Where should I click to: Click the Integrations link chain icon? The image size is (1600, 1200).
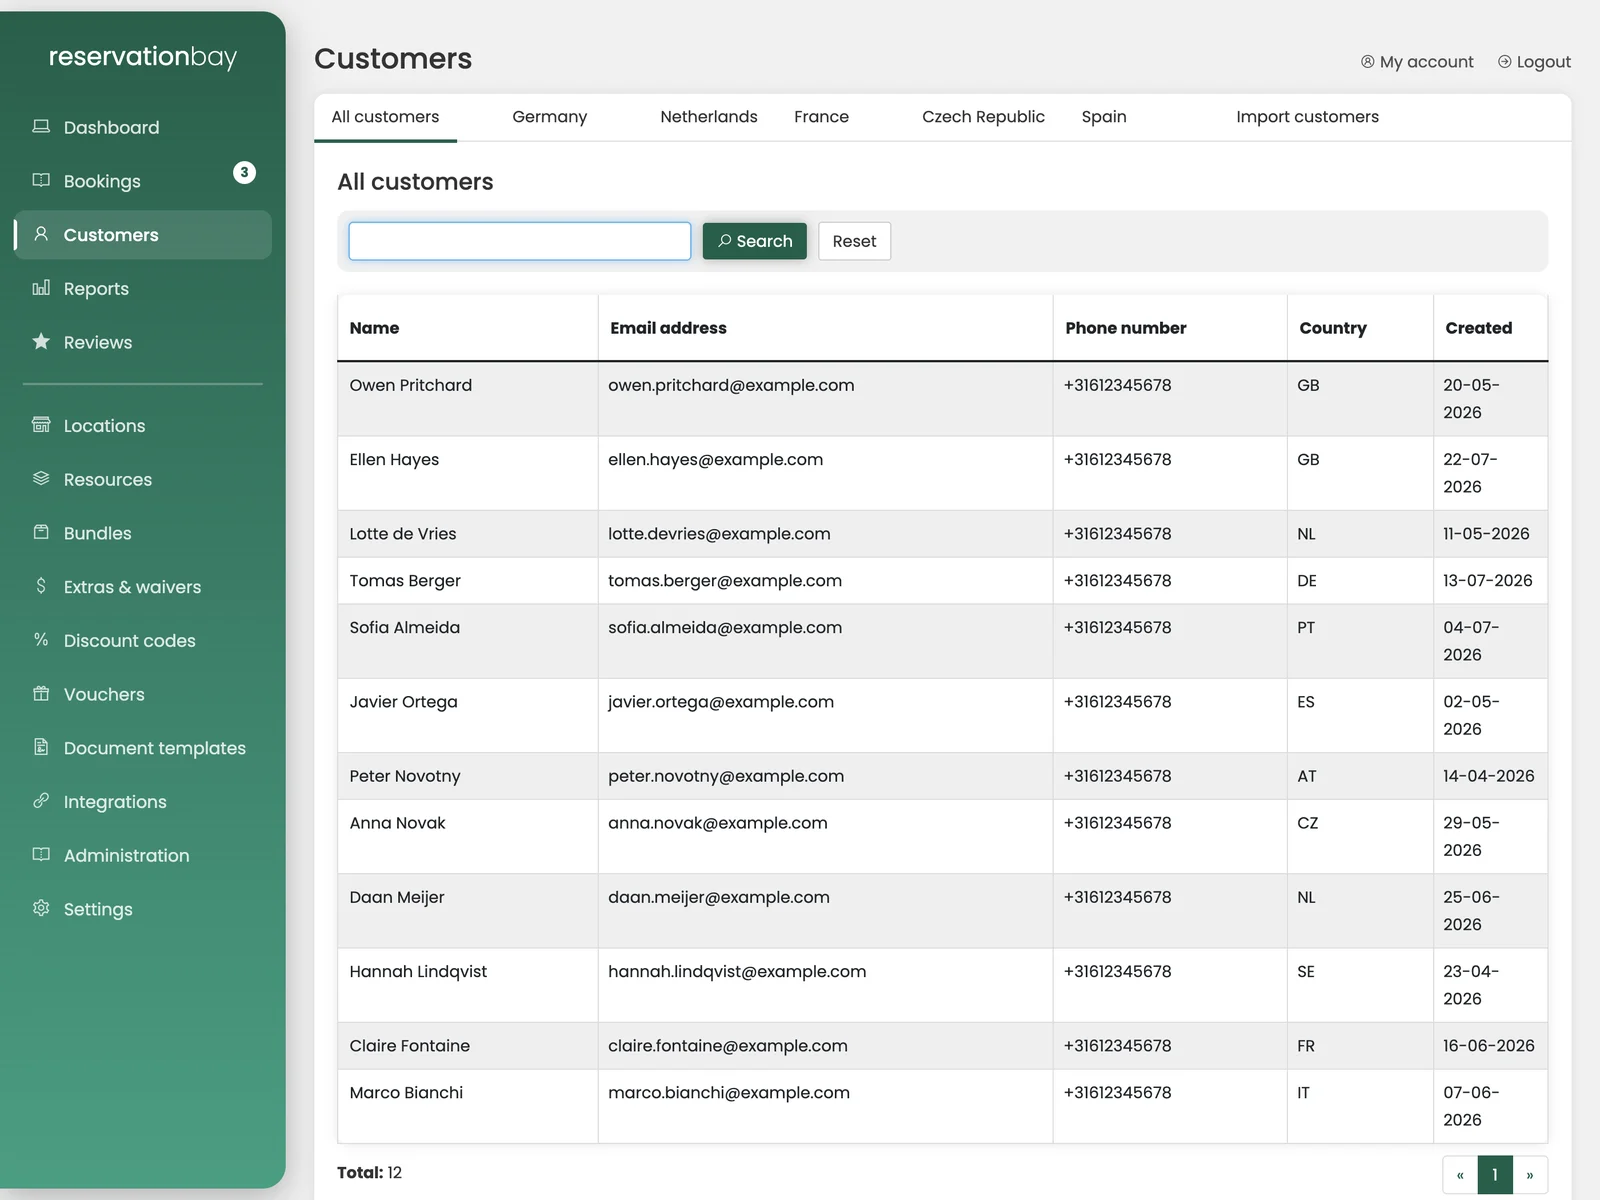[41, 801]
